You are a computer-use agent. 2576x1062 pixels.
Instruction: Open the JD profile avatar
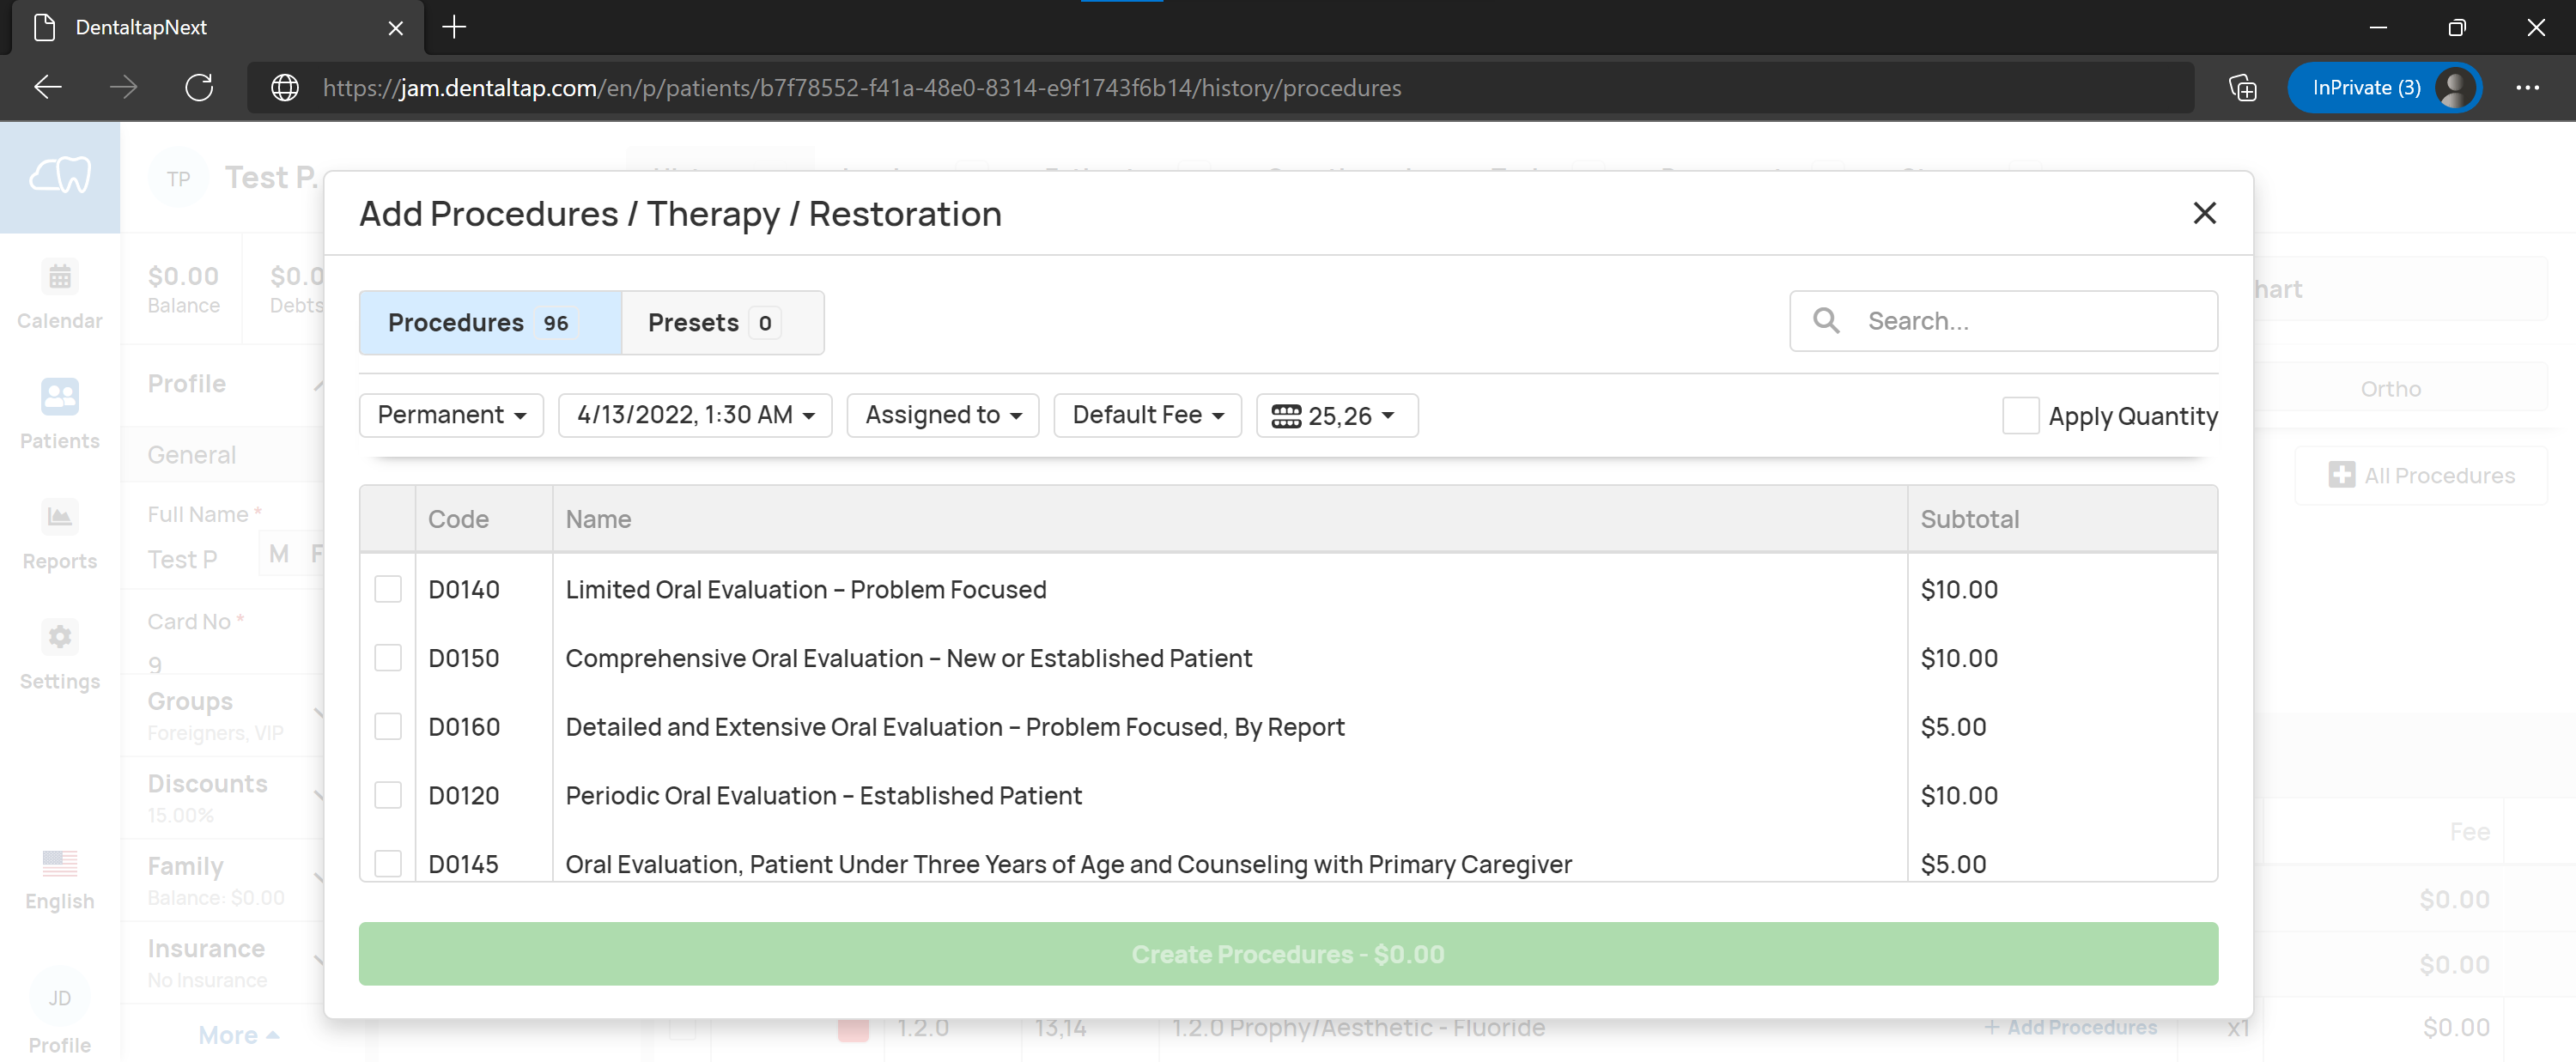(x=60, y=997)
